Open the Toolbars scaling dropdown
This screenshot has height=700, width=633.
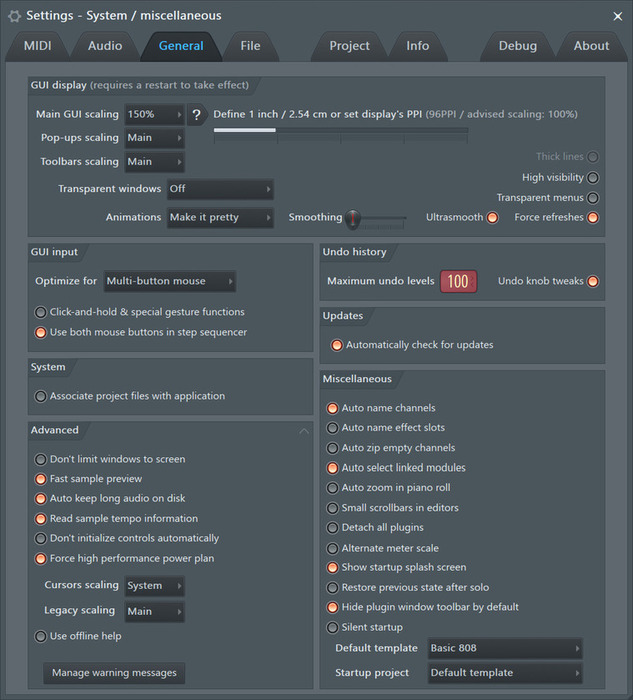(x=154, y=162)
